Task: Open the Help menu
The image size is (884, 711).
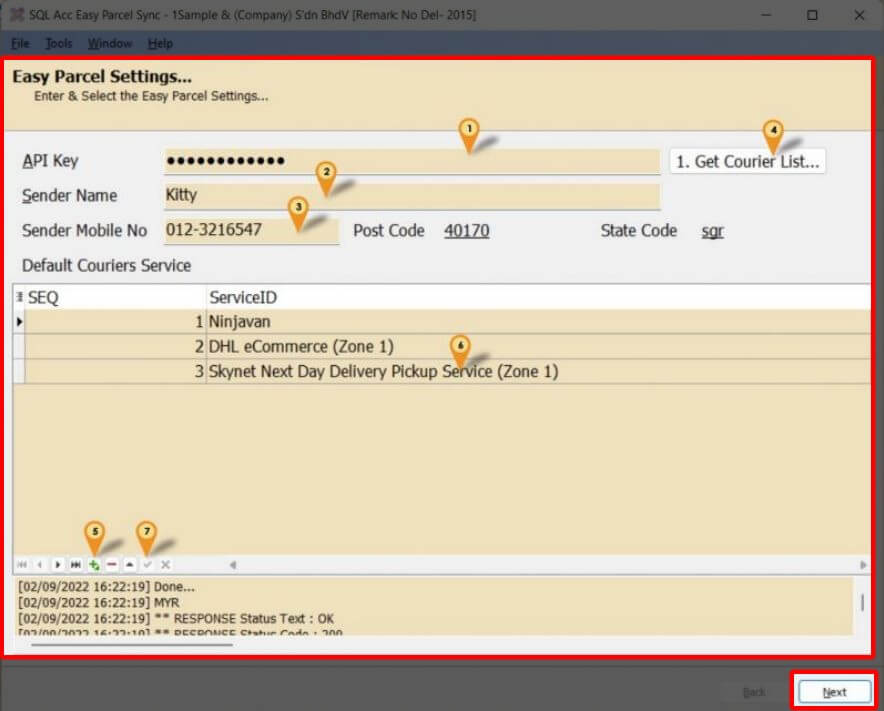Action: tap(160, 43)
